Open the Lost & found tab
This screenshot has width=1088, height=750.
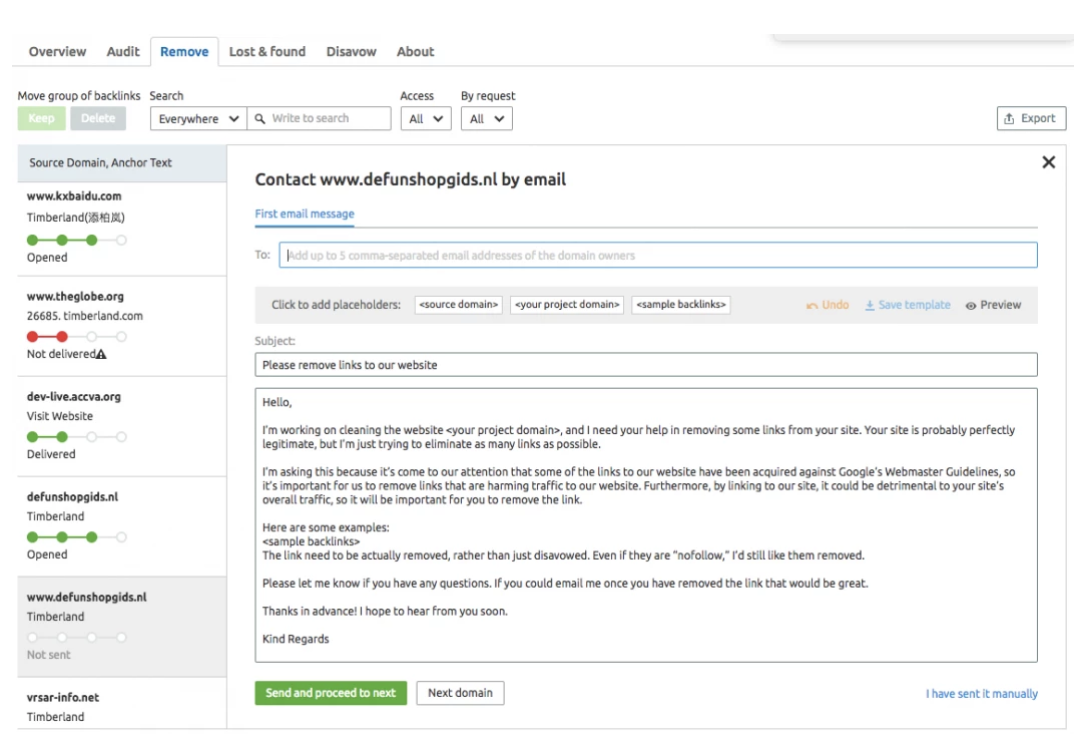pos(267,52)
